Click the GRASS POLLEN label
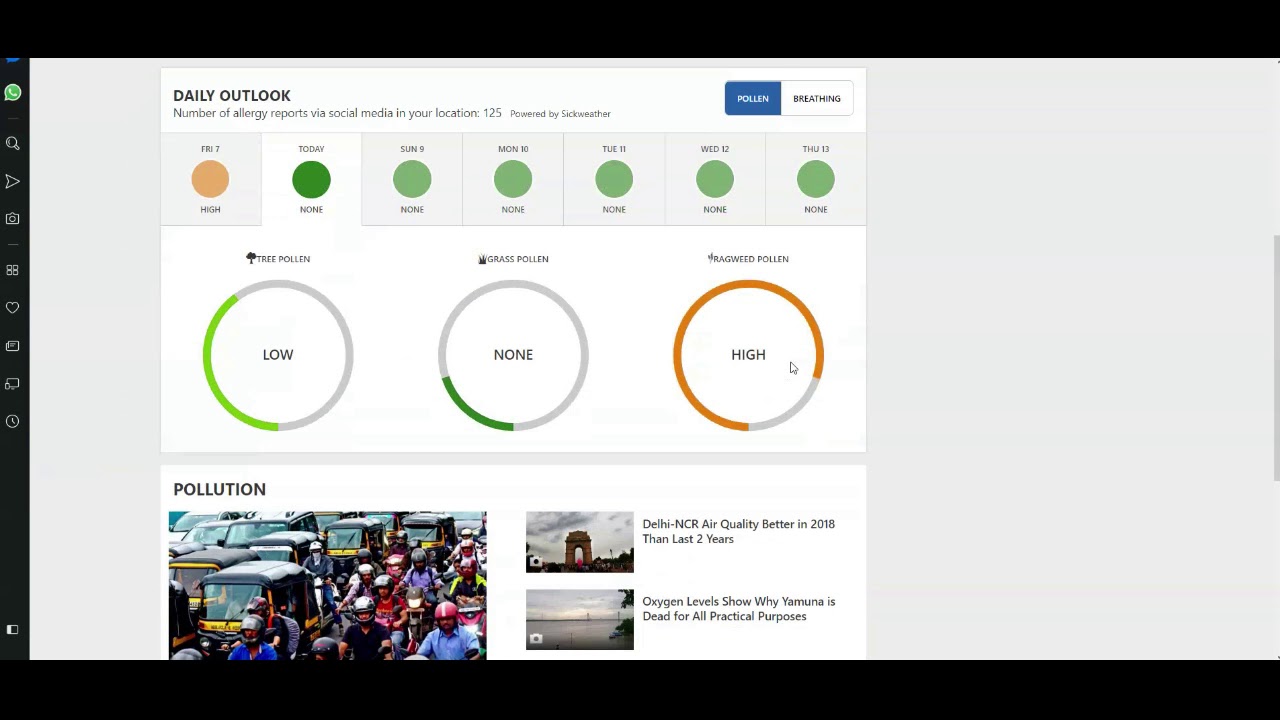This screenshot has width=1280, height=720. [518, 259]
